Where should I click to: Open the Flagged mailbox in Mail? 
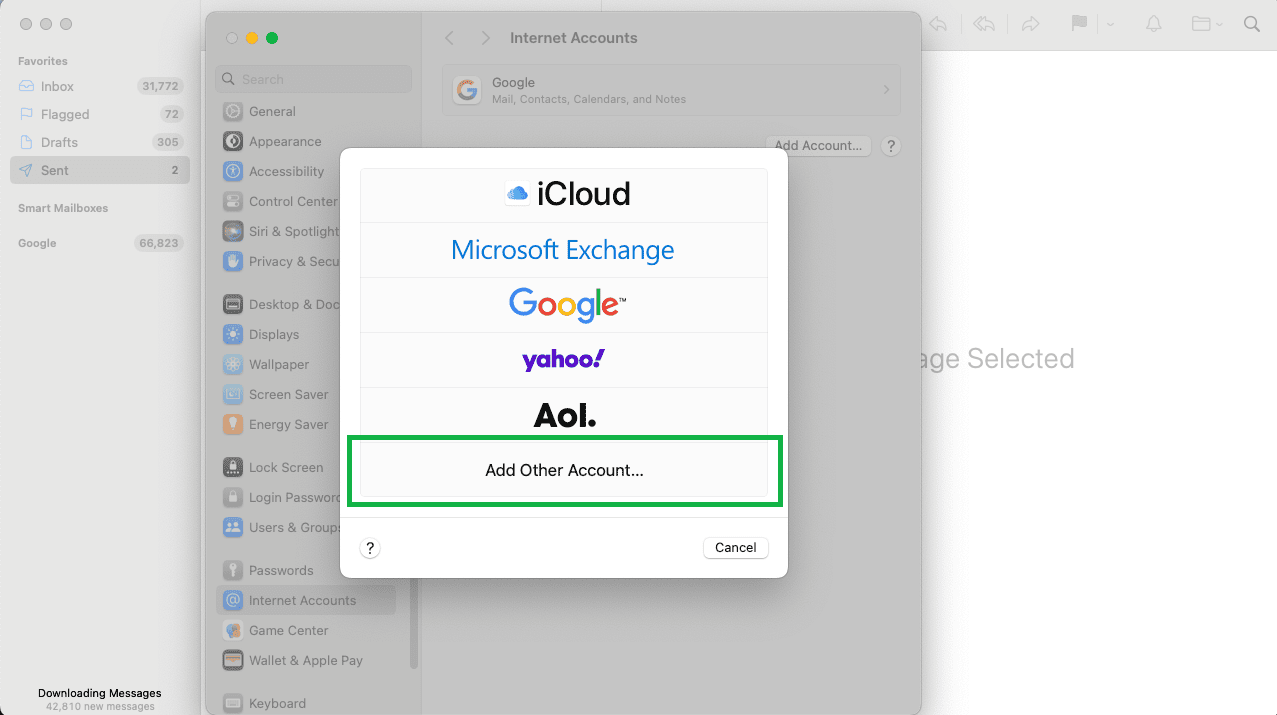click(100, 114)
